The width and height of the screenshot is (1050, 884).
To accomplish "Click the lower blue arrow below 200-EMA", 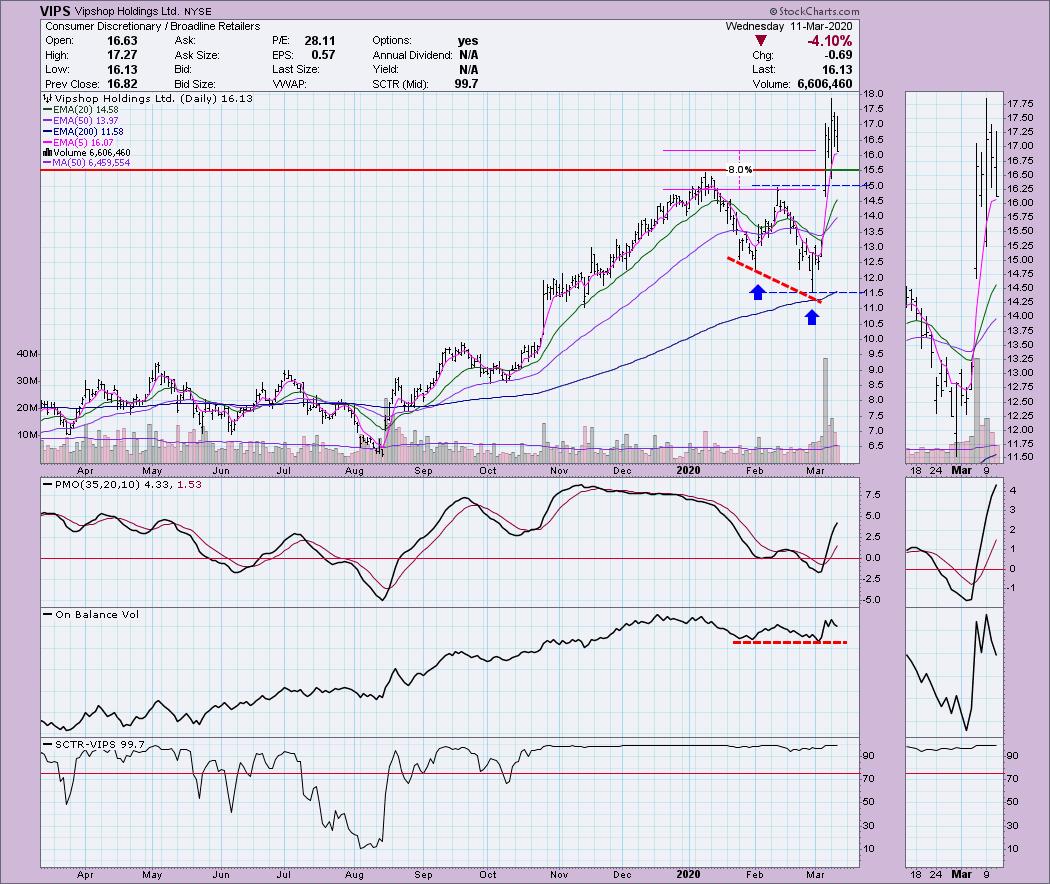I will pos(812,317).
